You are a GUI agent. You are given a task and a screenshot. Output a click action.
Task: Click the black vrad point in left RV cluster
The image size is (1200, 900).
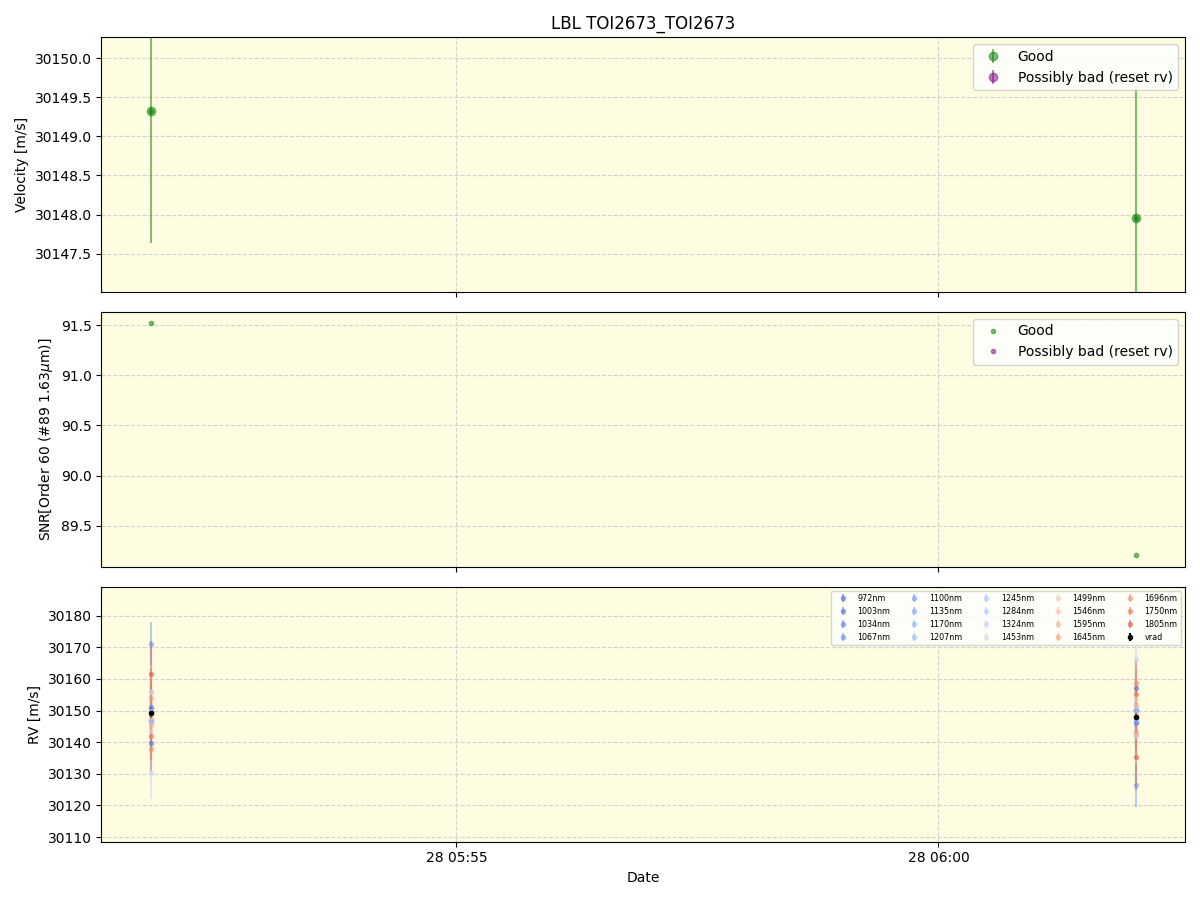coord(151,713)
